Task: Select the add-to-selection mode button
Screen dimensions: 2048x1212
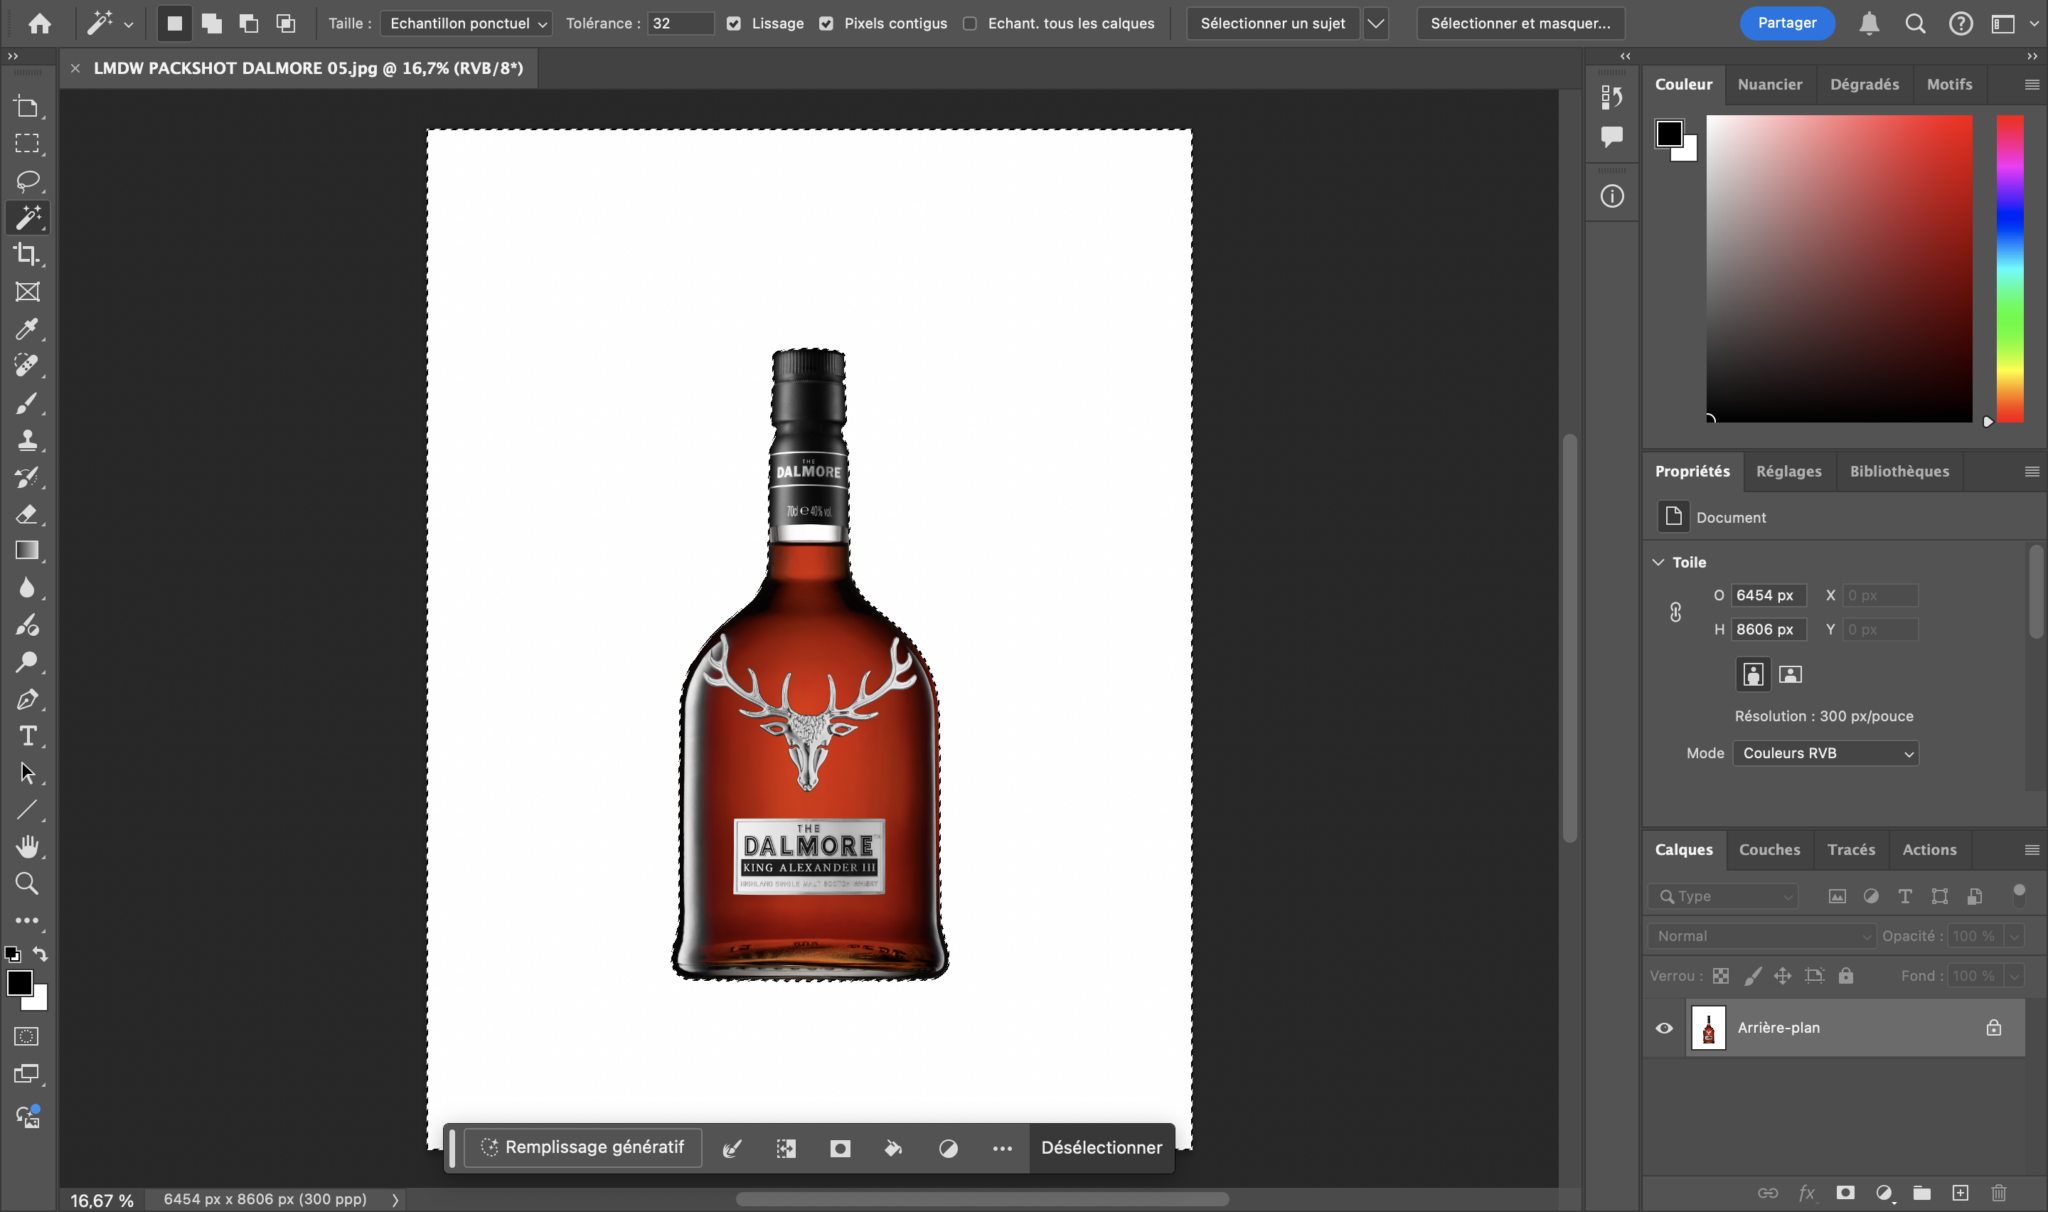Action: (211, 23)
